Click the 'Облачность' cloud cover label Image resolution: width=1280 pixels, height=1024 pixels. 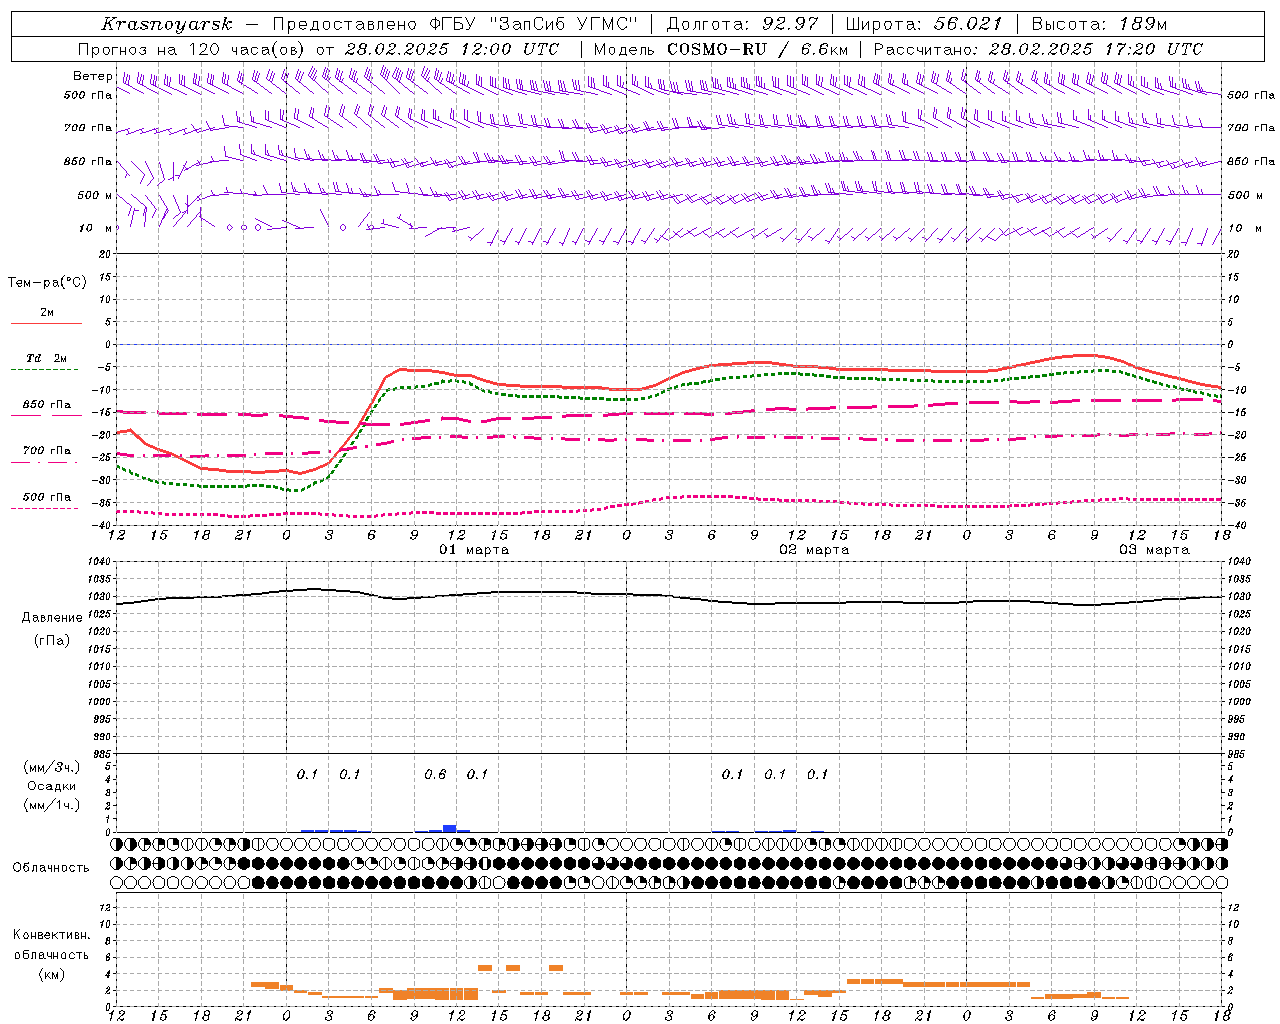click(x=51, y=868)
